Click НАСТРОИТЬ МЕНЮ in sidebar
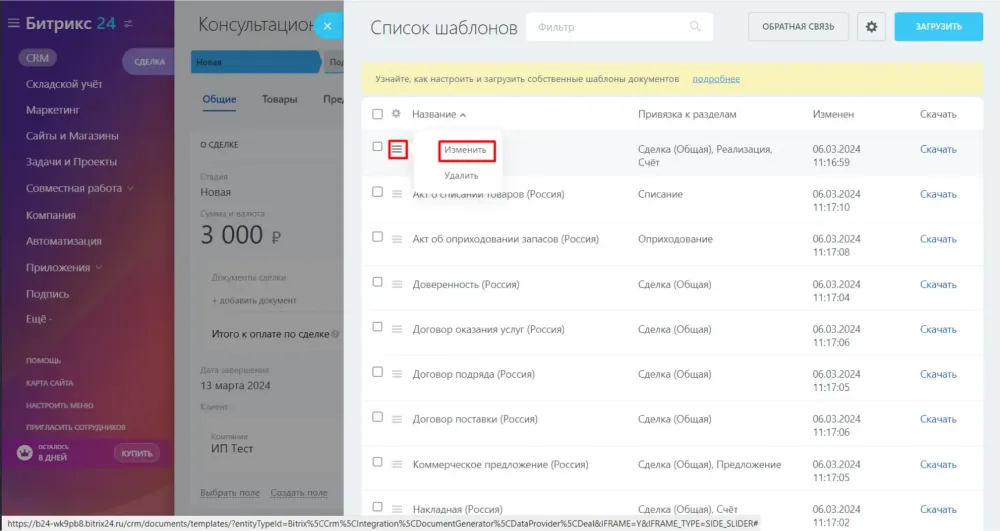This screenshot has width=1000, height=531. point(59,405)
